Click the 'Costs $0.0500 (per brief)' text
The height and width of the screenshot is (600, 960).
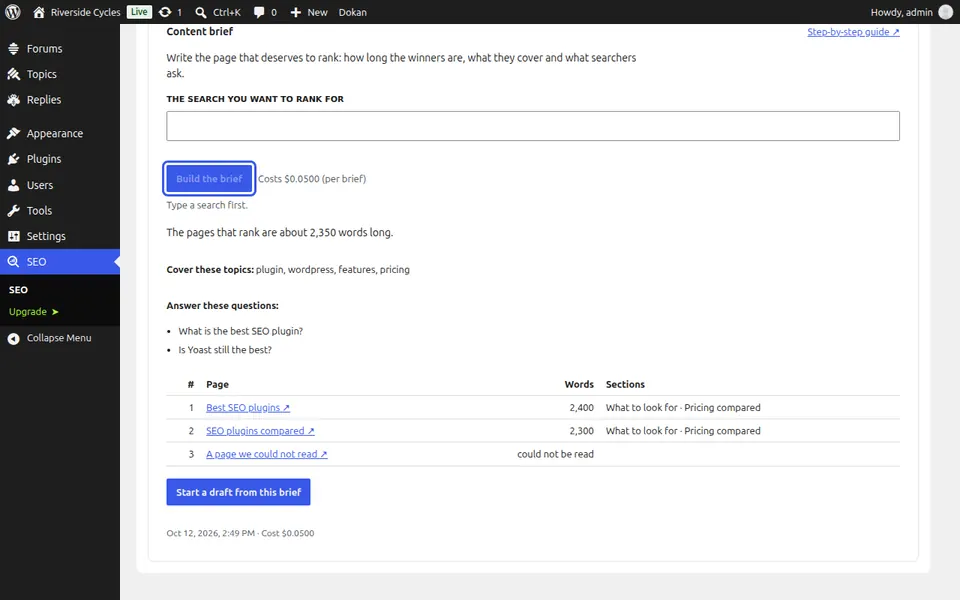tap(312, 179)
